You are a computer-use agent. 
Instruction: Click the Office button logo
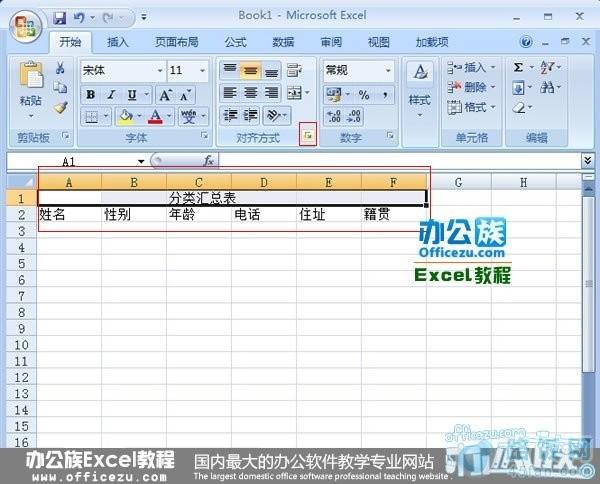[x=26, y=26]
